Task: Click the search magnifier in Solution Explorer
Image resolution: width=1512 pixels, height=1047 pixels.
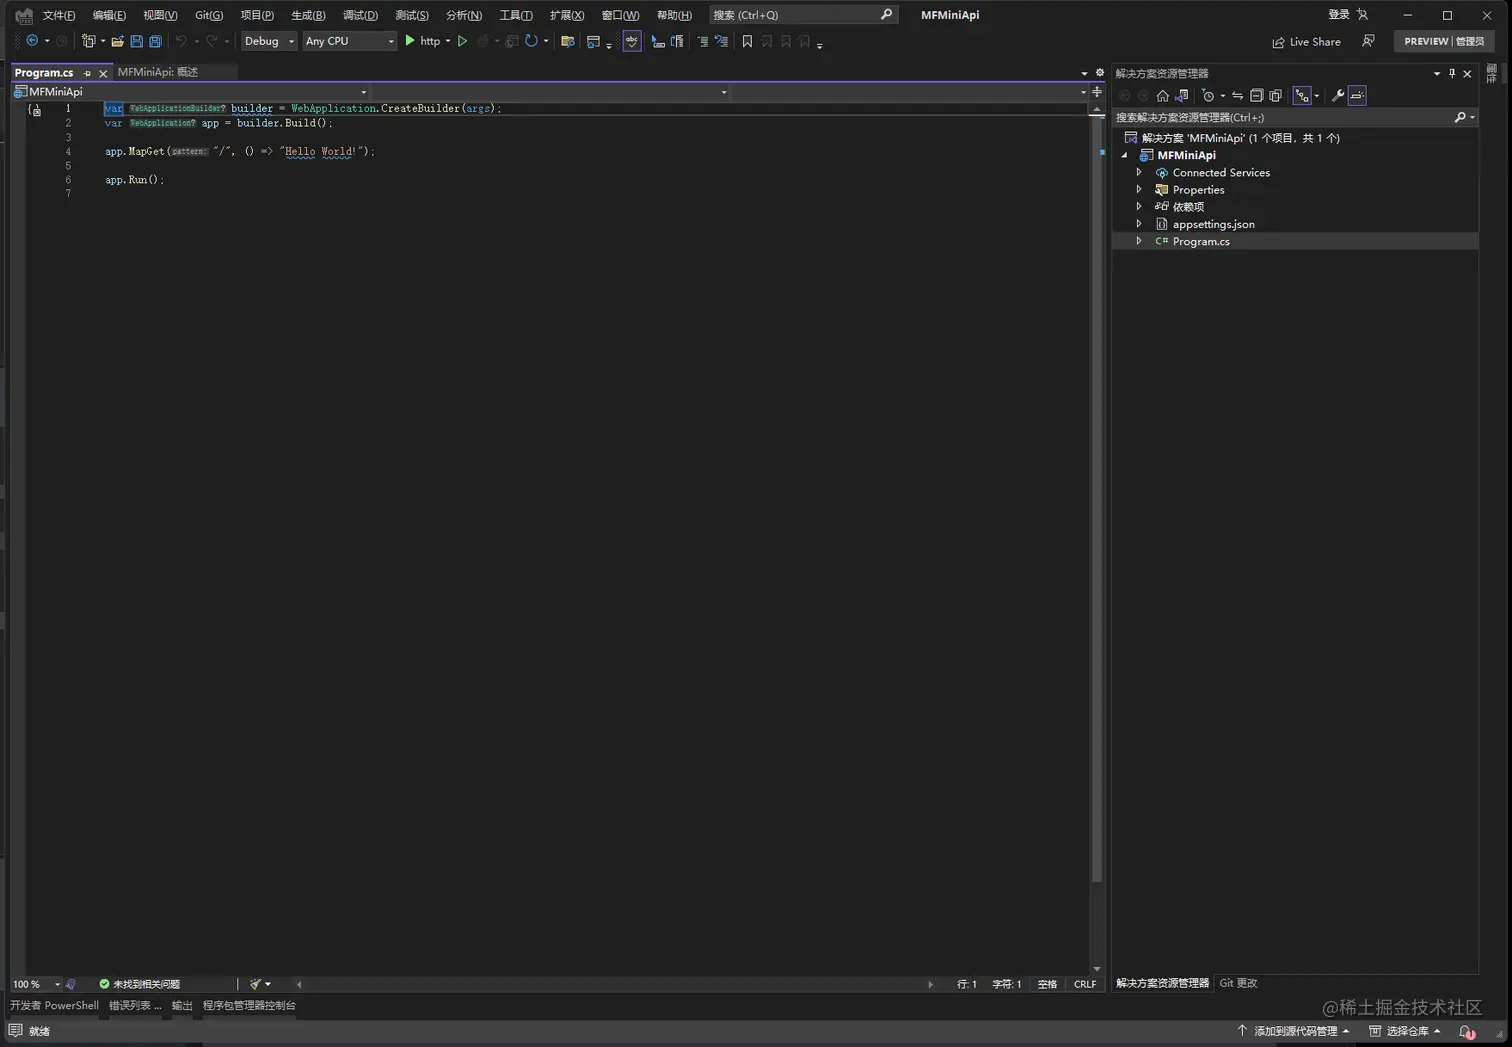Action: pos(1460,117)
